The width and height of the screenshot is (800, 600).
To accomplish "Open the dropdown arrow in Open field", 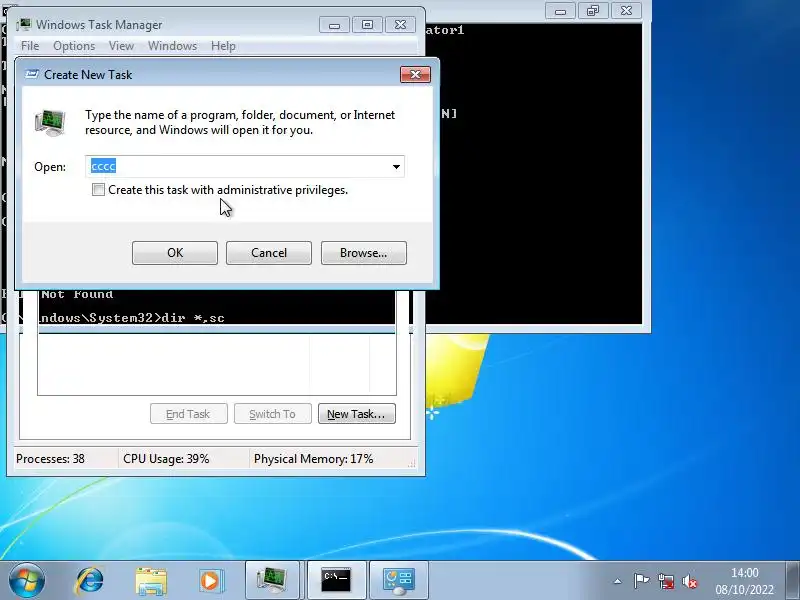I will (x=396, y=167).
